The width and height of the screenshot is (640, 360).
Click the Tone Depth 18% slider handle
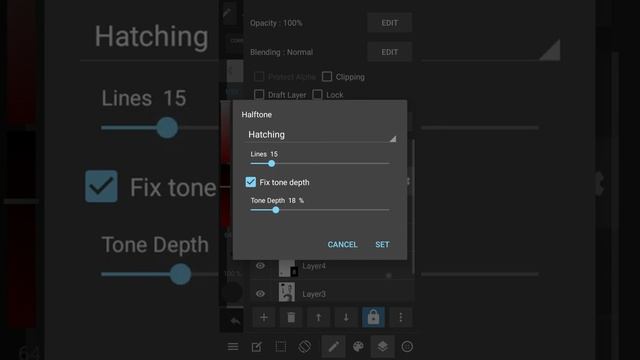(x=276, y=210)
